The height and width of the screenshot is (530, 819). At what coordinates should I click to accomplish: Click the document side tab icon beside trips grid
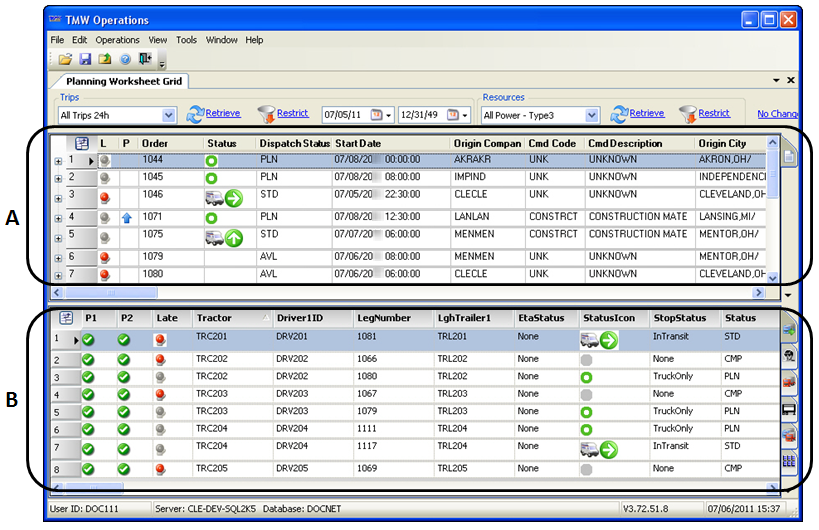pos(788,157)
